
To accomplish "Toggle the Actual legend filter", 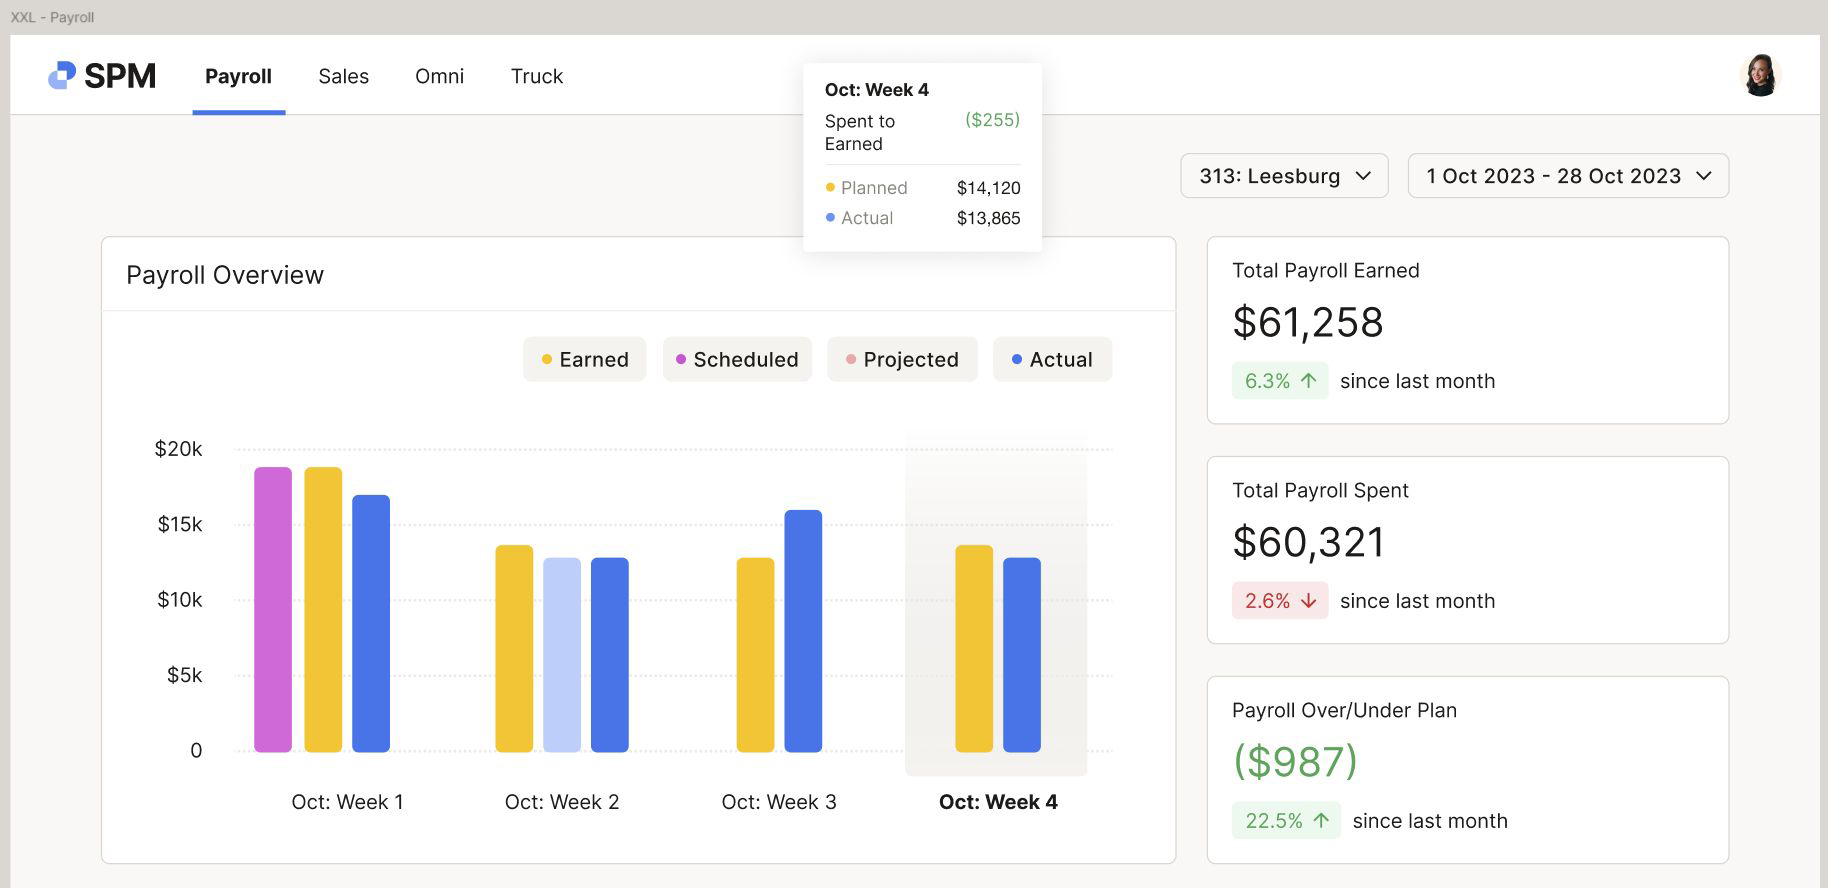I will (1052, 359).
